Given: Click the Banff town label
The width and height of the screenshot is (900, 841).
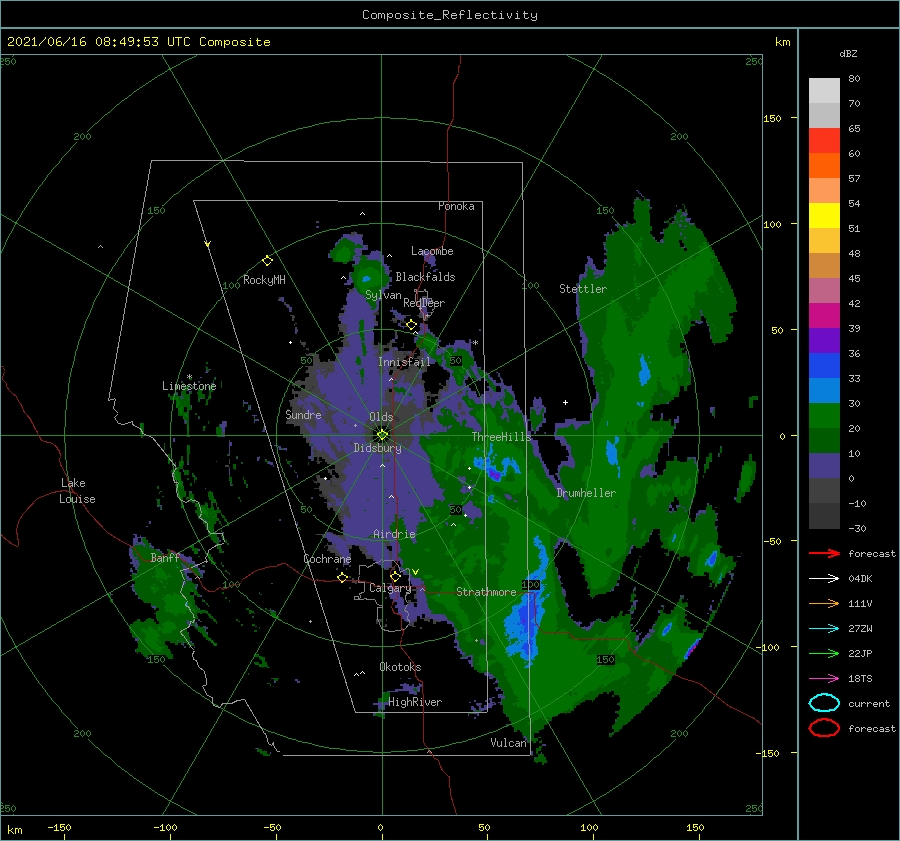Looking at the screenshot, I should pos(165,557).
